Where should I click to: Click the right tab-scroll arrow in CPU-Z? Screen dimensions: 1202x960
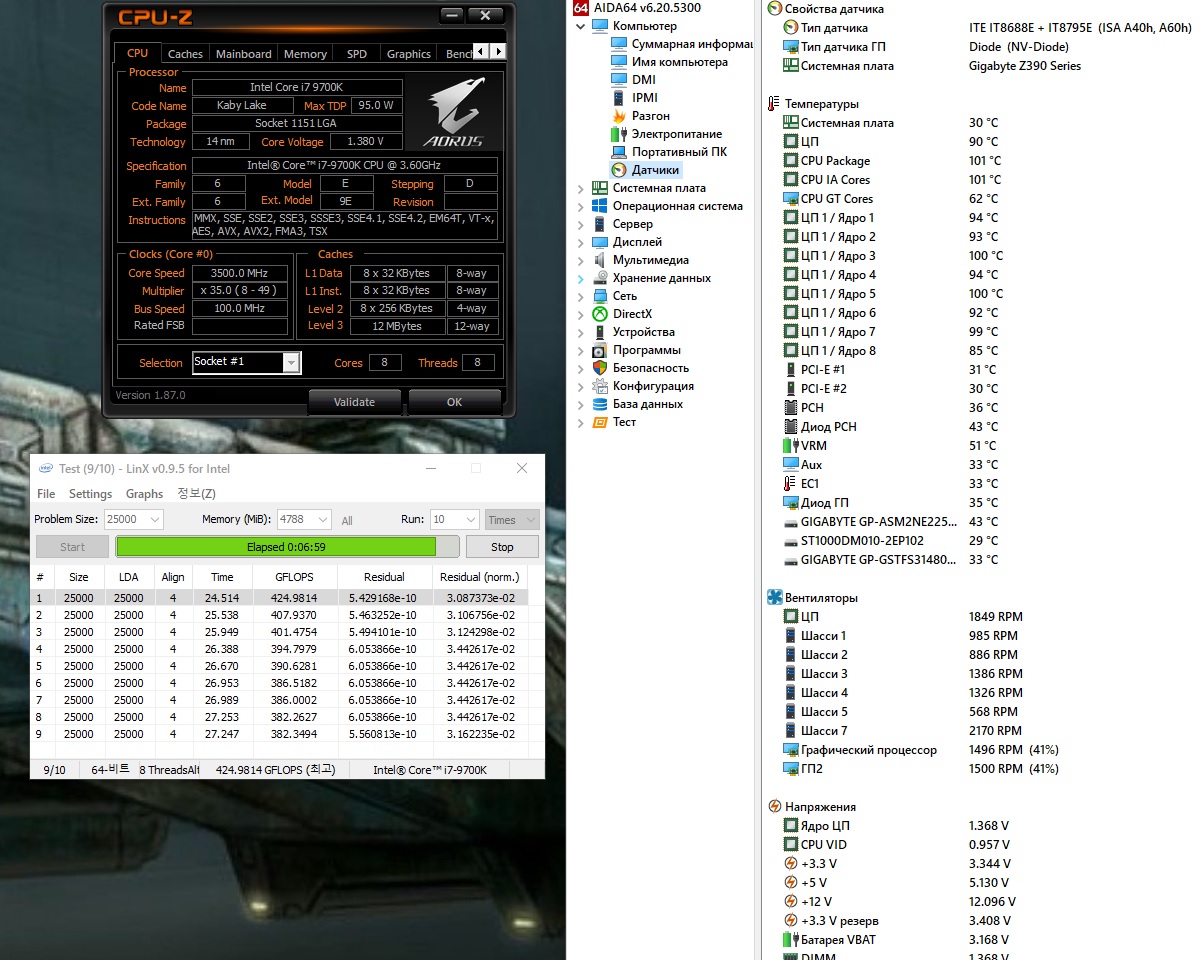(498, 51)
